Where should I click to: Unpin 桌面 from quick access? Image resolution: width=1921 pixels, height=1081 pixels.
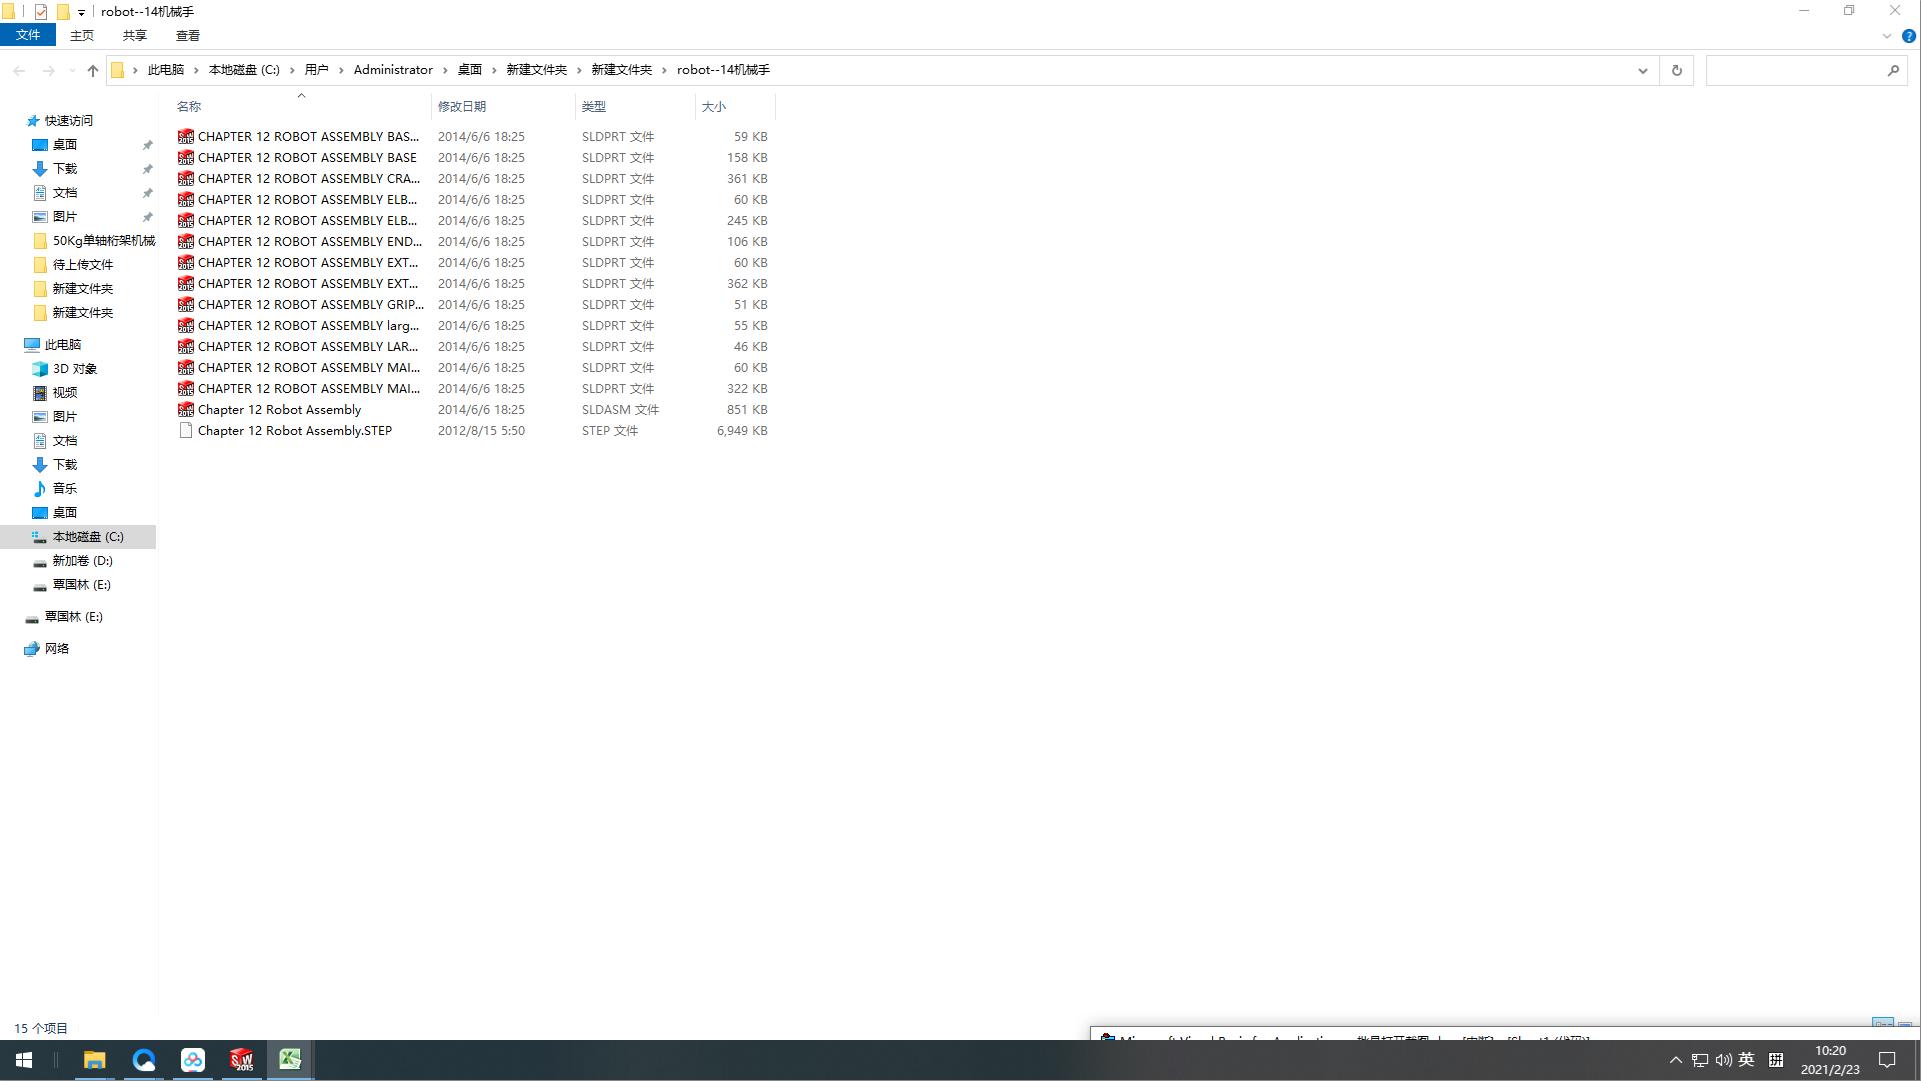(x=148, y=144)
